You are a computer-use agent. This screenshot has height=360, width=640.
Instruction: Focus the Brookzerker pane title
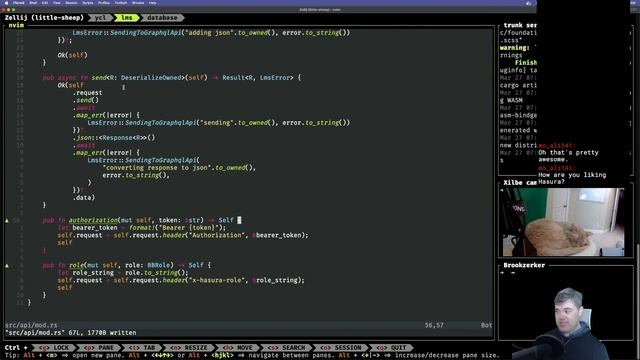pos(524,265)
